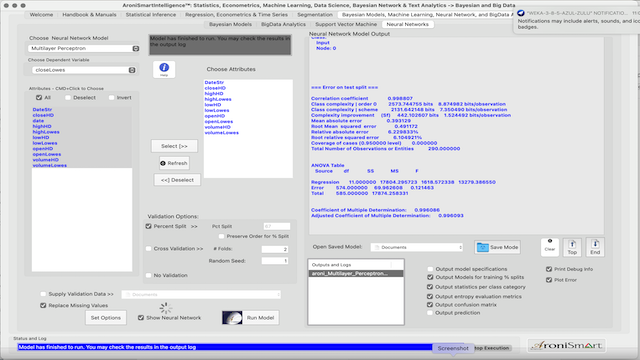
Task: Open the Supply Validation Data Documents dropdown
Action: coord(201,294)
